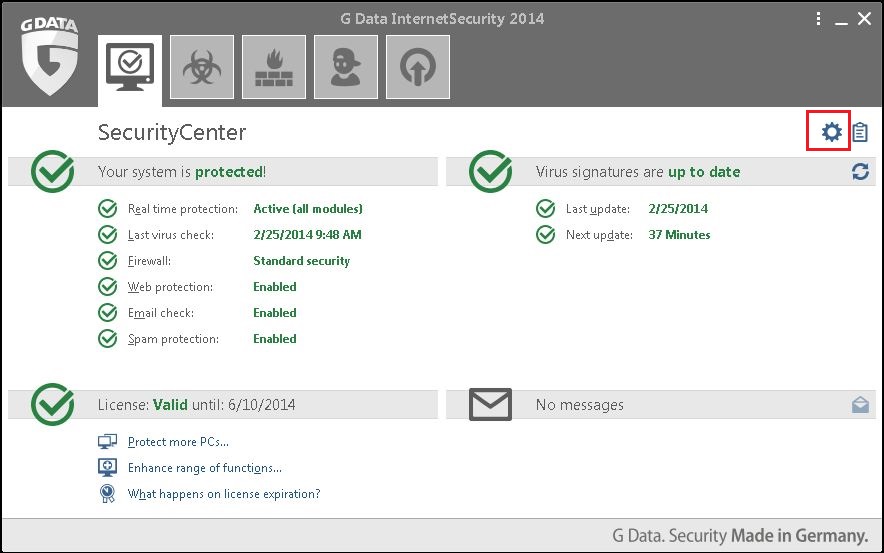
Task: Open Protect more PCs... link
Action: click(178, 442)
